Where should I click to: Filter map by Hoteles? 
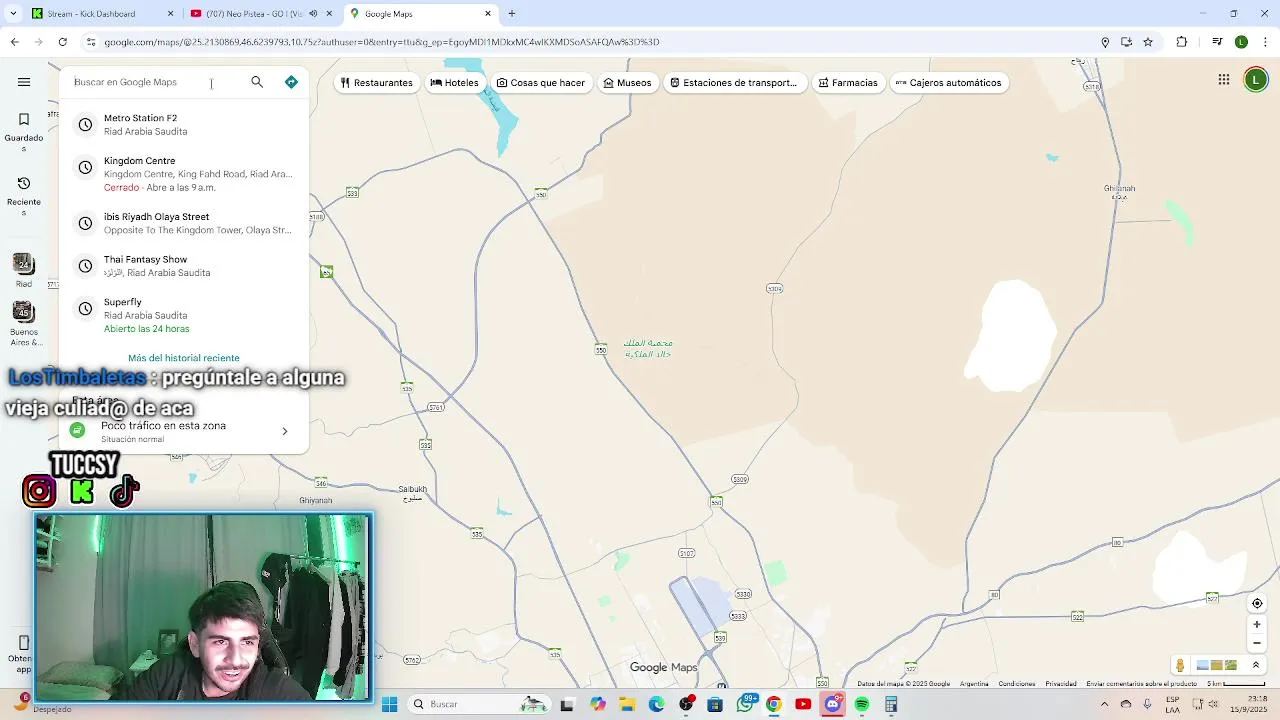[x=454, y=83]
